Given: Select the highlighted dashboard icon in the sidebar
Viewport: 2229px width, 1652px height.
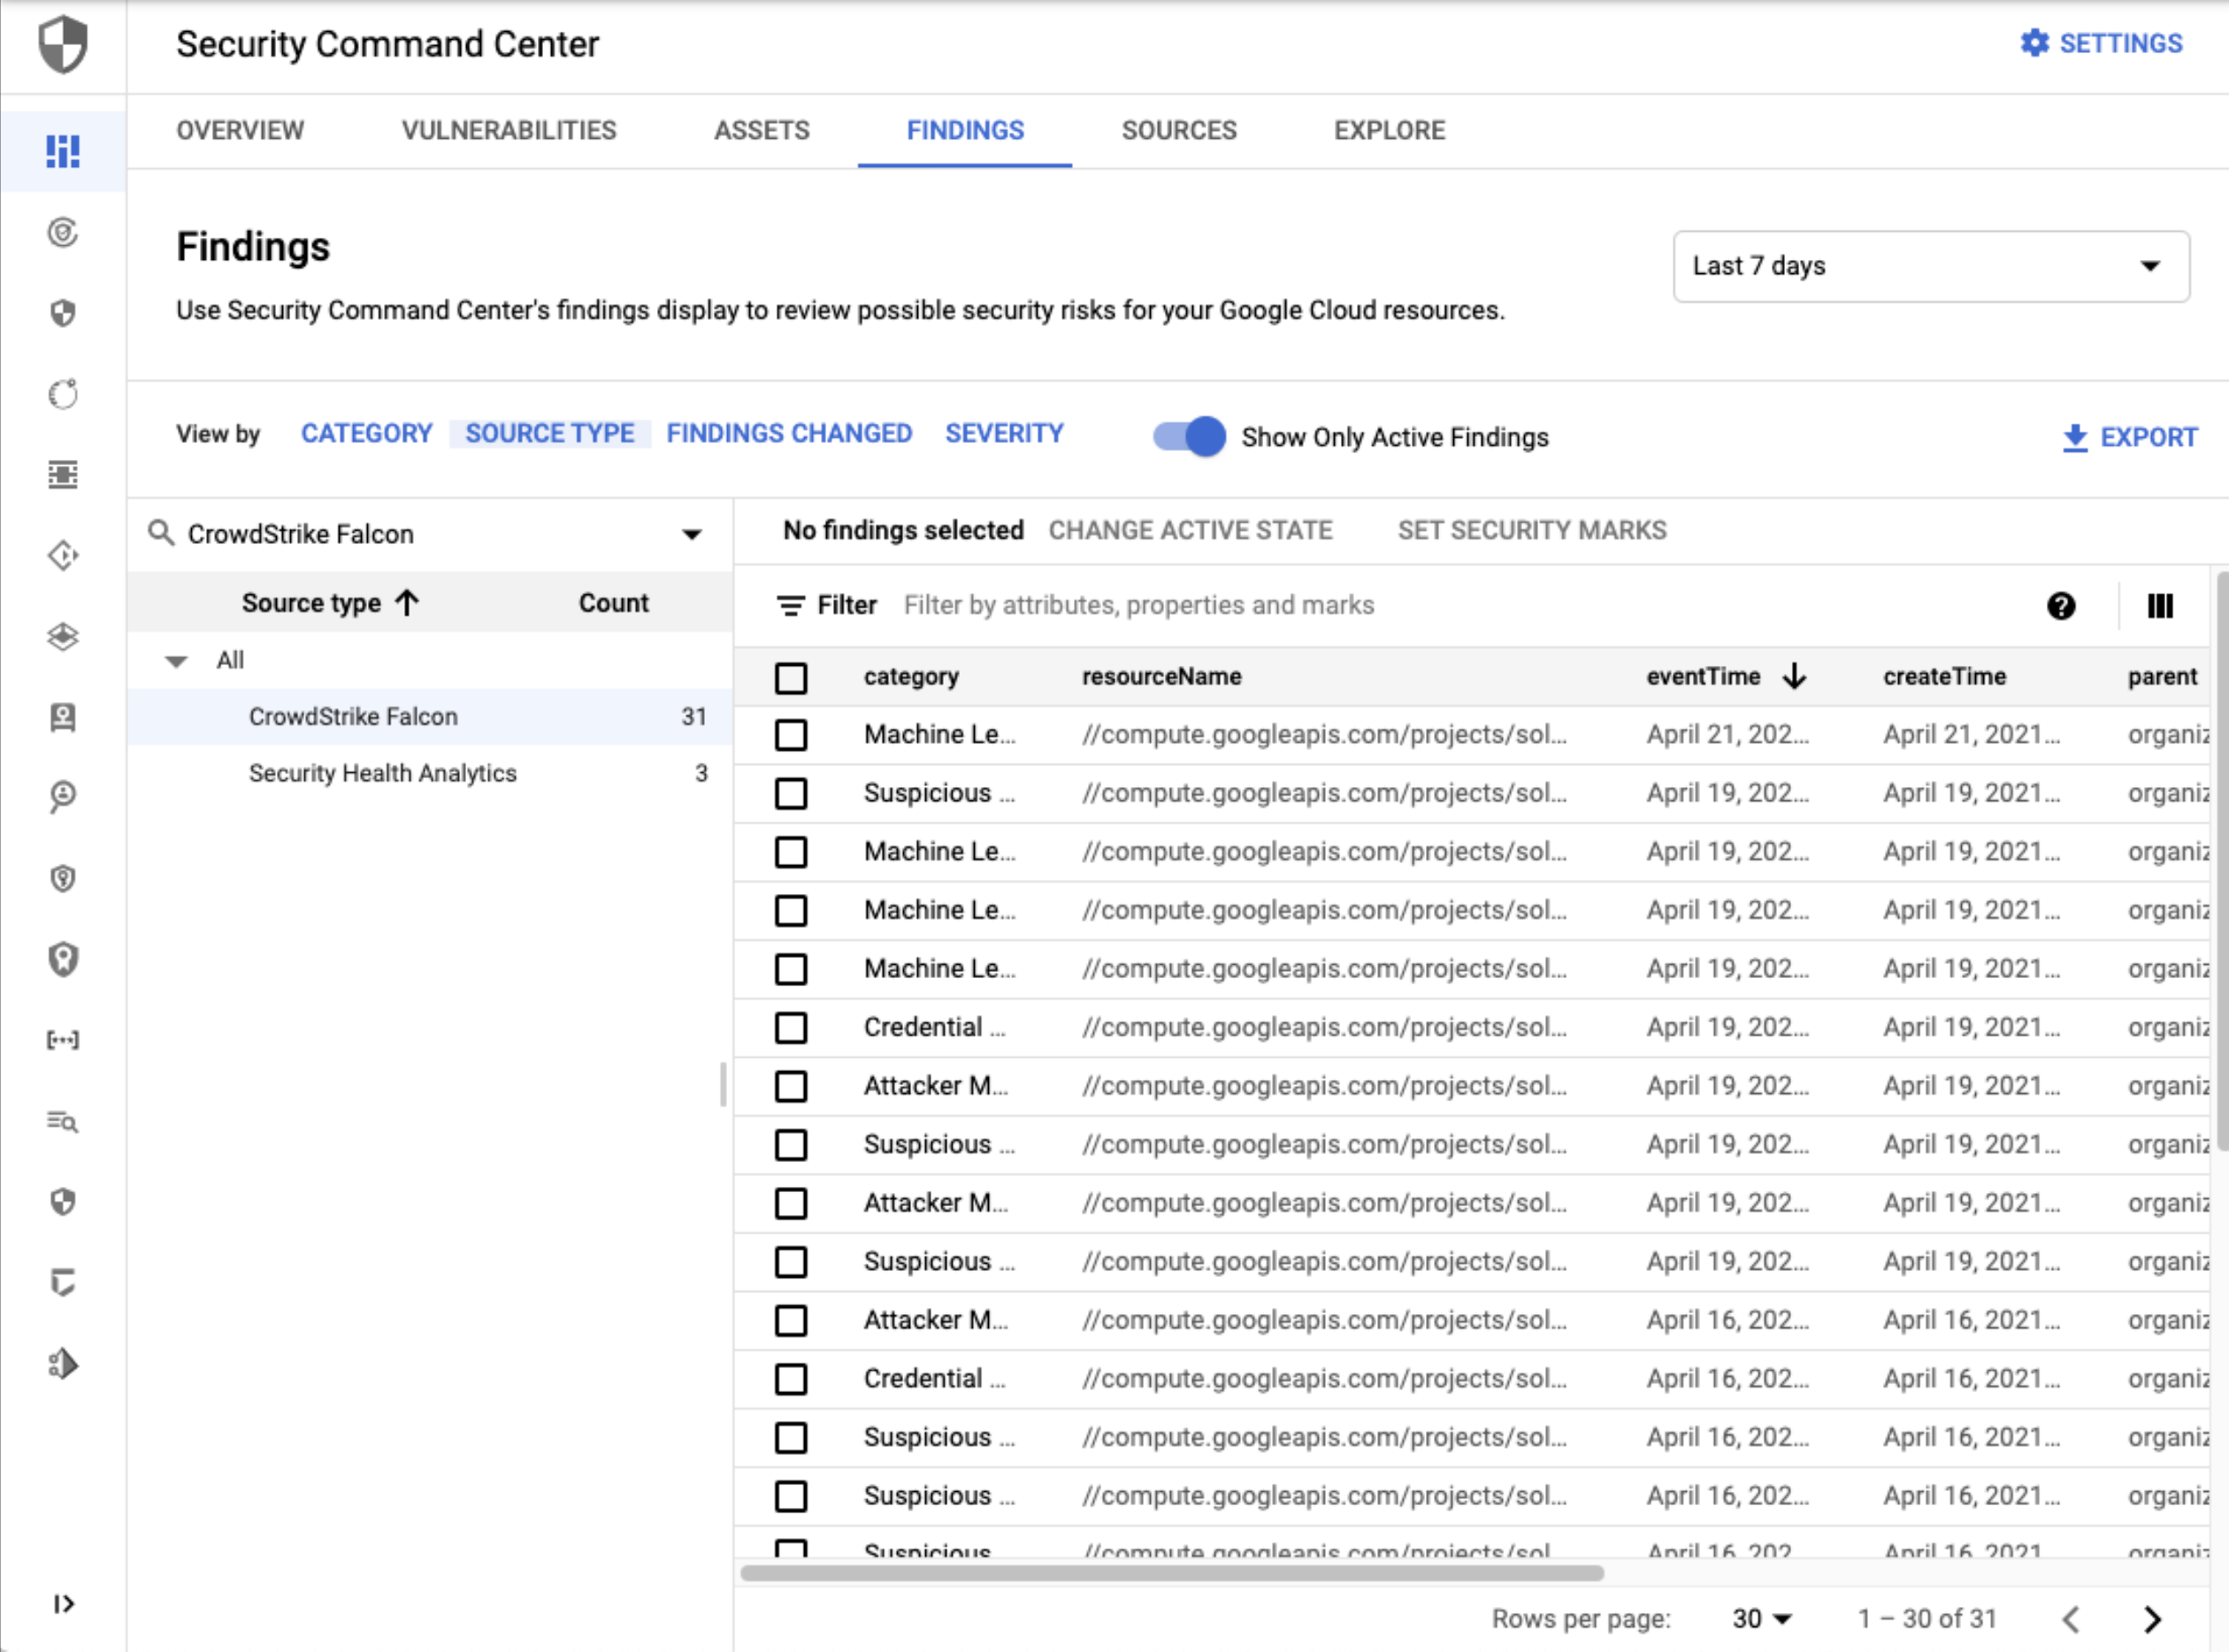Looking at the screenshot, I should (x=63, y=150).
